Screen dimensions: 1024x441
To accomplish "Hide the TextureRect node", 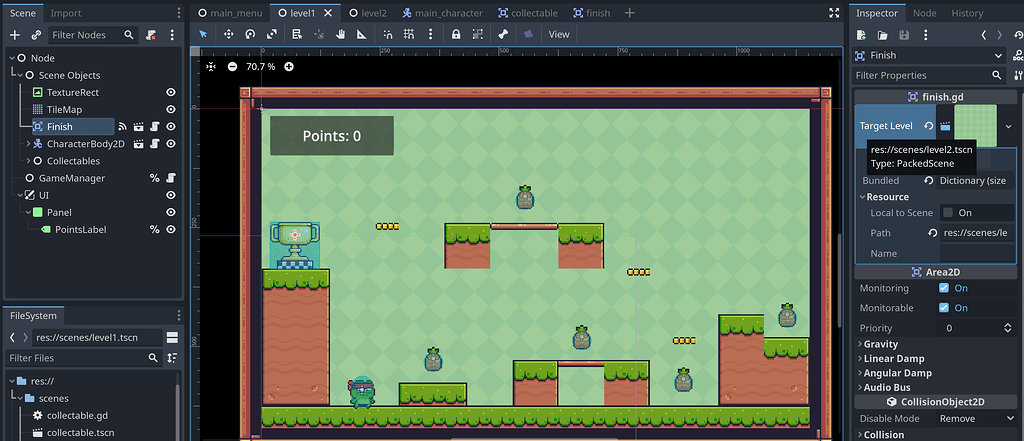I will pyautogui.click(x=170, y=93).
